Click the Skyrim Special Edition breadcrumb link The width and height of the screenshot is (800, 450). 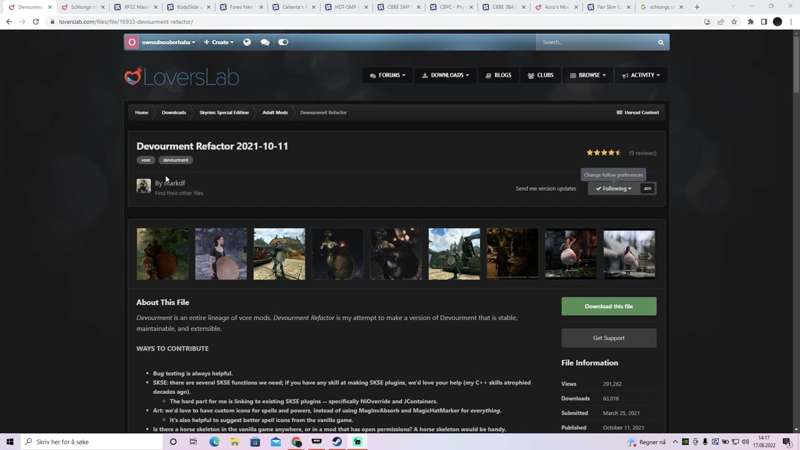click(x=224, y=112)
